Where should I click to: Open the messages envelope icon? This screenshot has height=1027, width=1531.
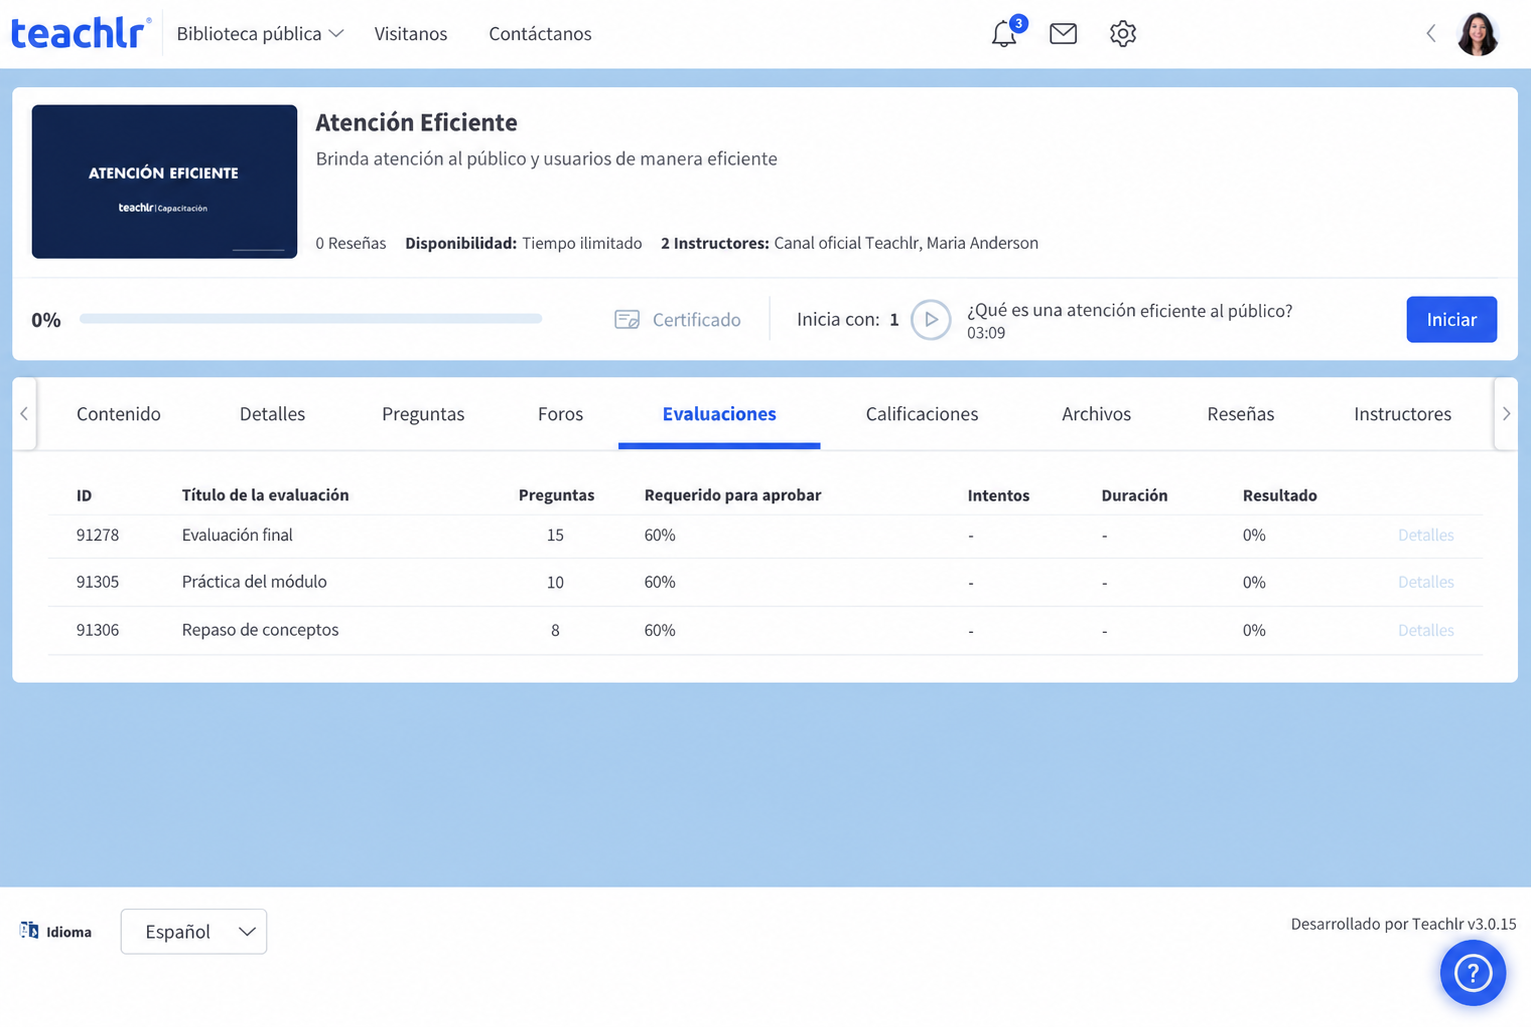pyautogui.click(x=1063, y=34)
